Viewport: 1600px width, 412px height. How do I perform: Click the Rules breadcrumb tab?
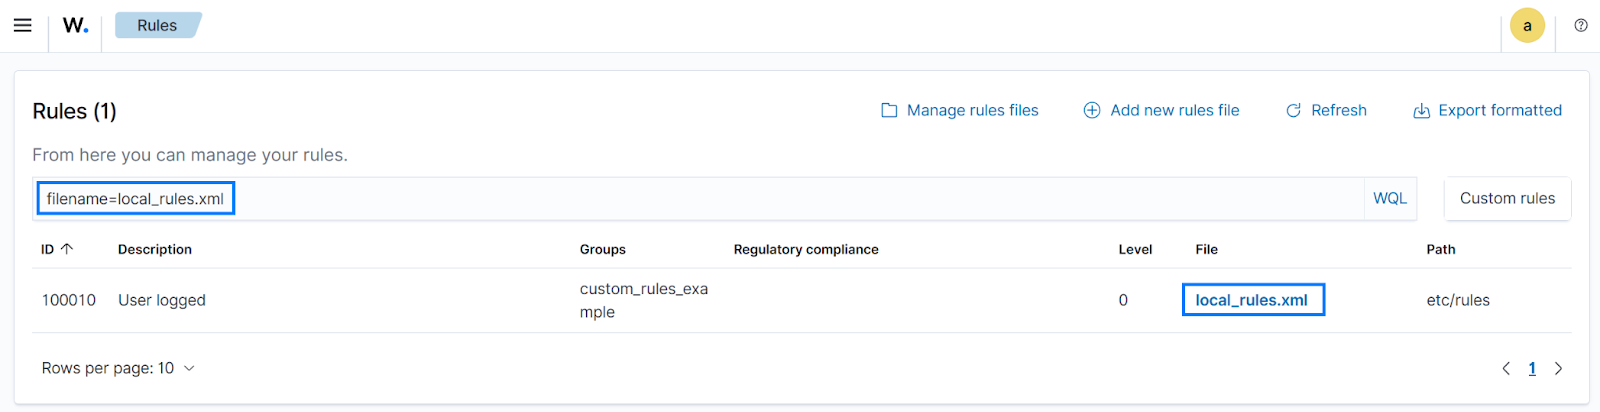pyautogui.click(x=157, y=25)
